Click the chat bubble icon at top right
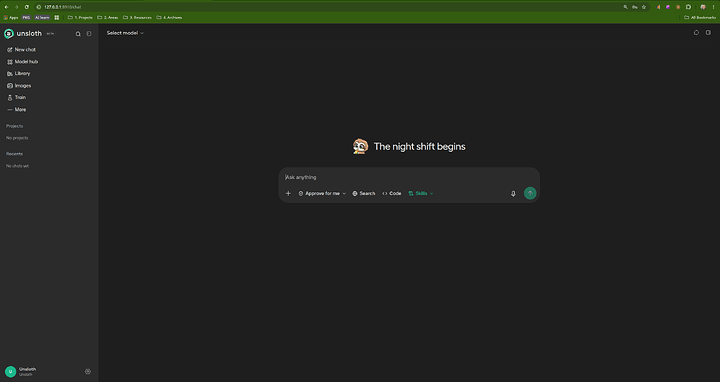The width and height of the screenshot is (720, 382). point(696,33)
